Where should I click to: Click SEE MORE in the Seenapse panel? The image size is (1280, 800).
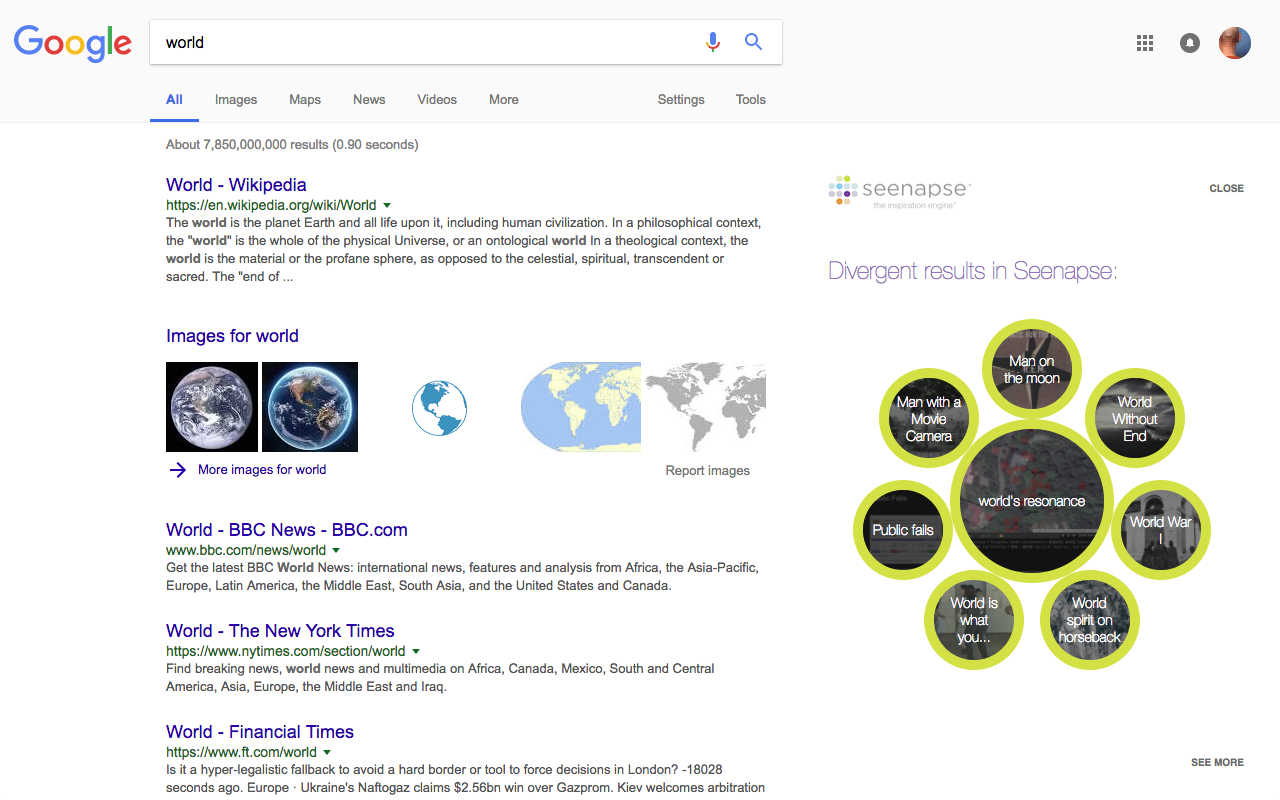pyautogui.click(x=1217, y=762)
